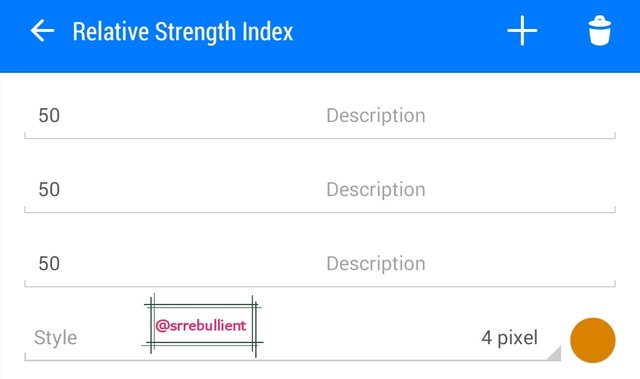Select the underline beneath the third level row
This screenshot has width=640, height=379.
point(320,286)
